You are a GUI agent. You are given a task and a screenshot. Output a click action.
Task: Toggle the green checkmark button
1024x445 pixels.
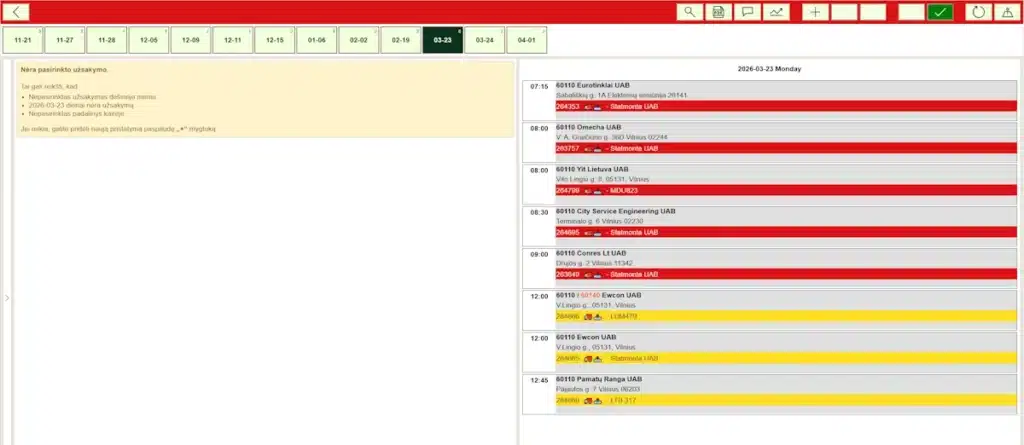940,12
